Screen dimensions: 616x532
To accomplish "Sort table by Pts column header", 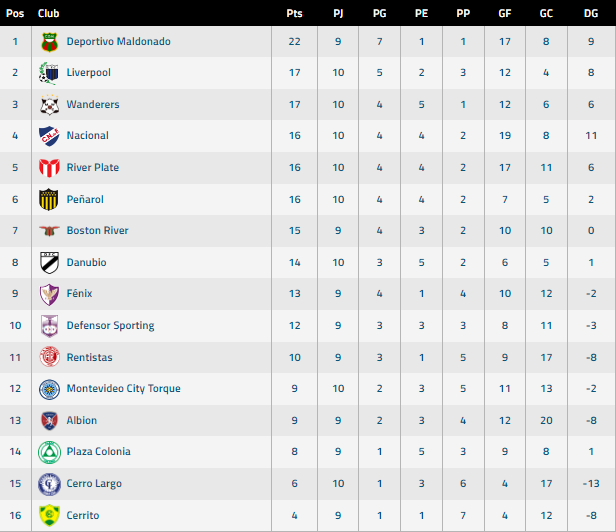I will (294, 13).
